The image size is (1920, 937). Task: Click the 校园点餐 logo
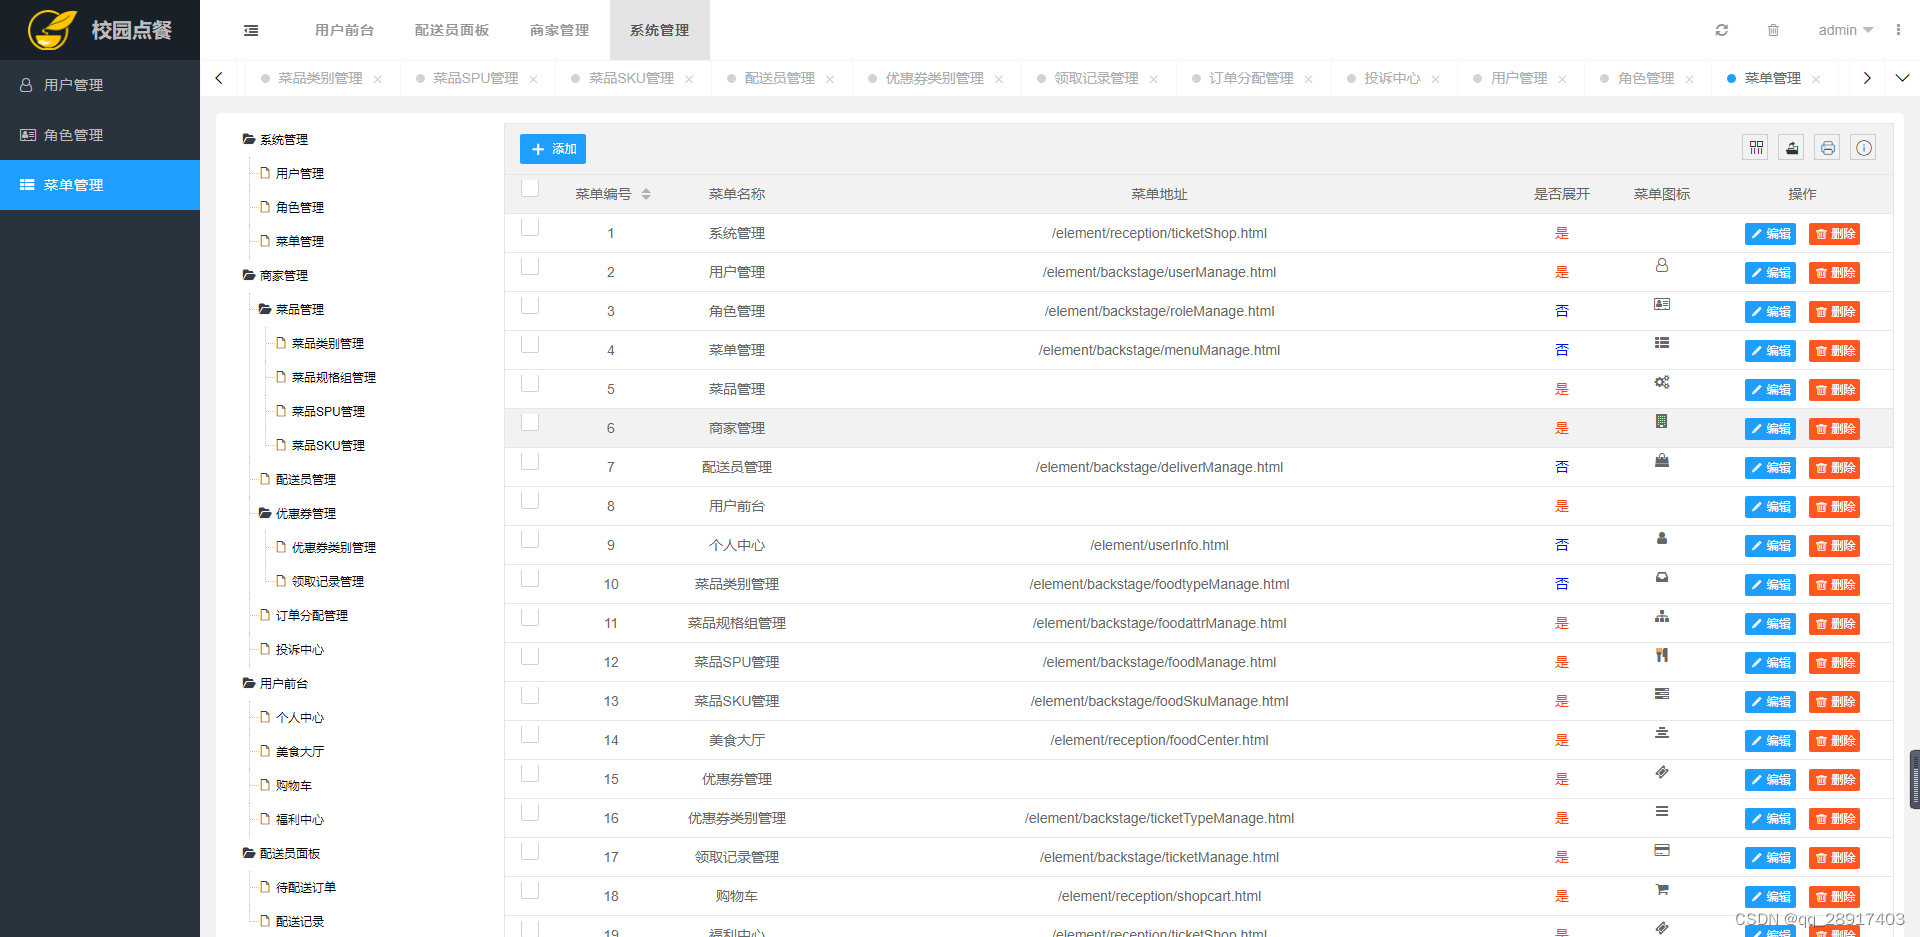tap(100, 30)
